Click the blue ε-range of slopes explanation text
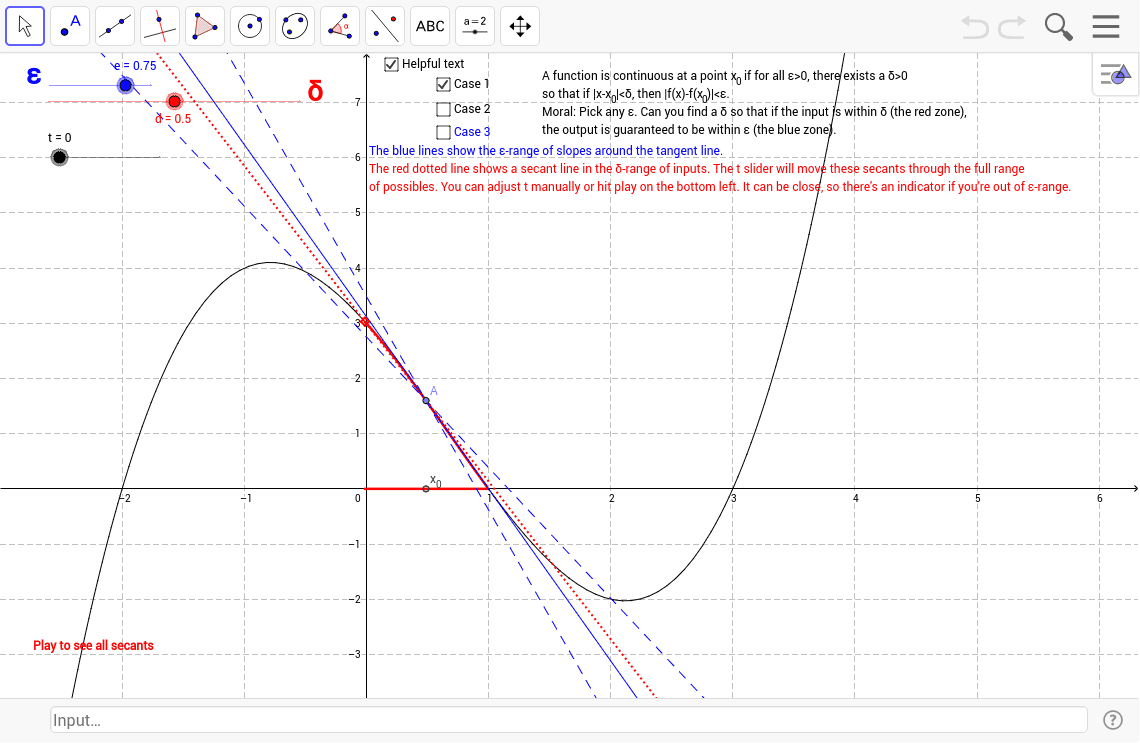This screenshot has height=743, width=1140. (x=545, y=150)
